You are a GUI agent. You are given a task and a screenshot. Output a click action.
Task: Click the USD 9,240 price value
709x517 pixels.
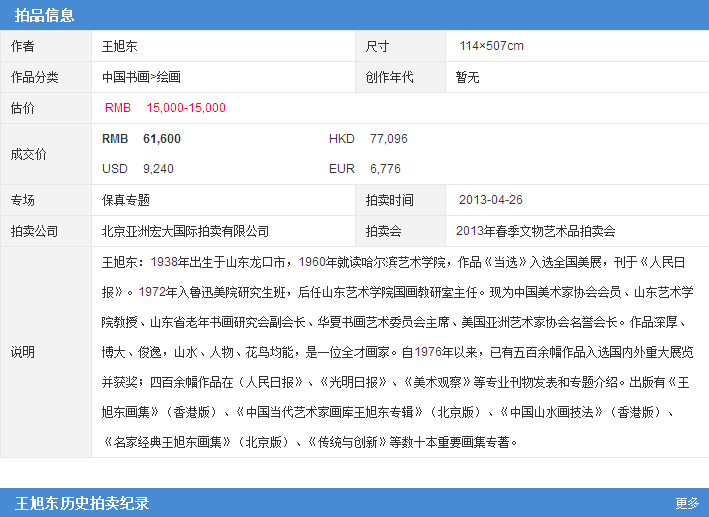138,169
